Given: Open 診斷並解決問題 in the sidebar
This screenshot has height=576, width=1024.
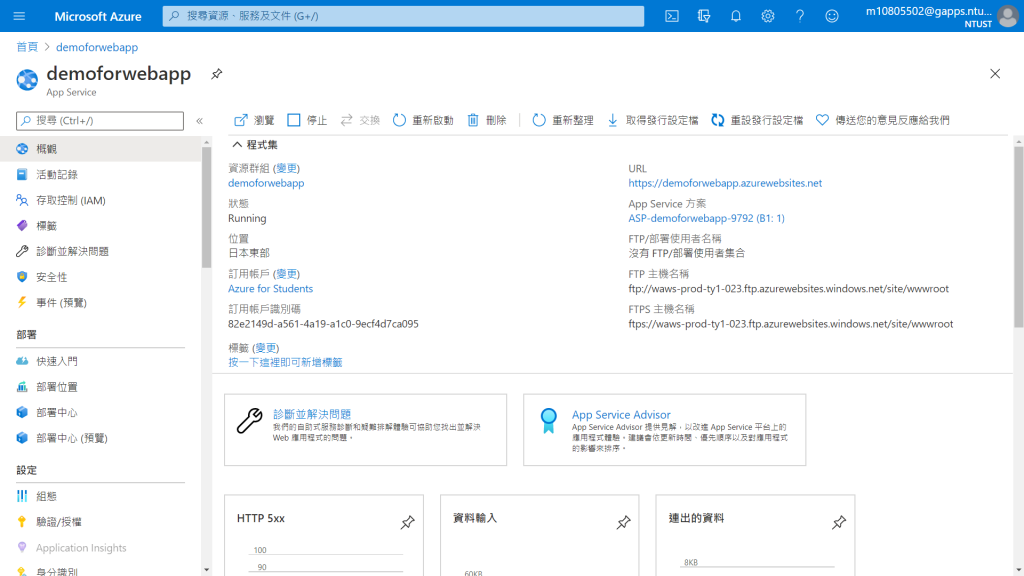Looking at the screenshot, I should 101,251.
